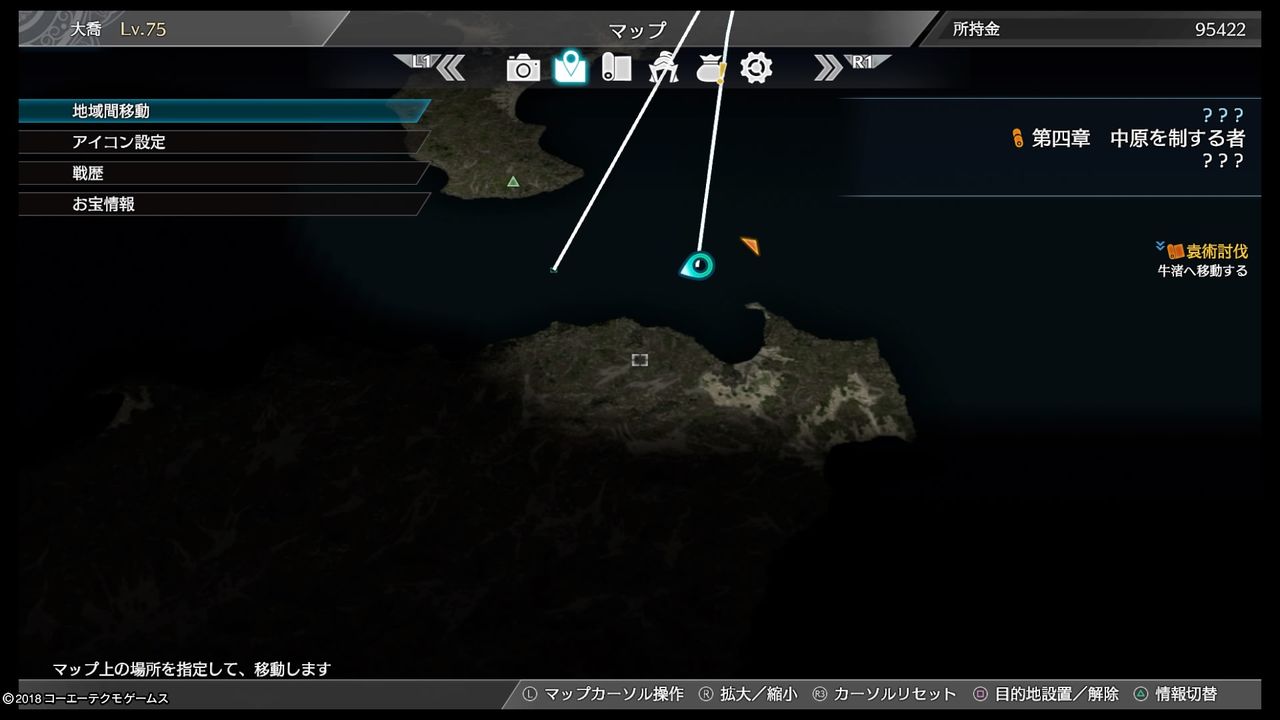Go to previous tab with L1 arrows
This screenshot has width=1280, height=720.
click(432, 66)
